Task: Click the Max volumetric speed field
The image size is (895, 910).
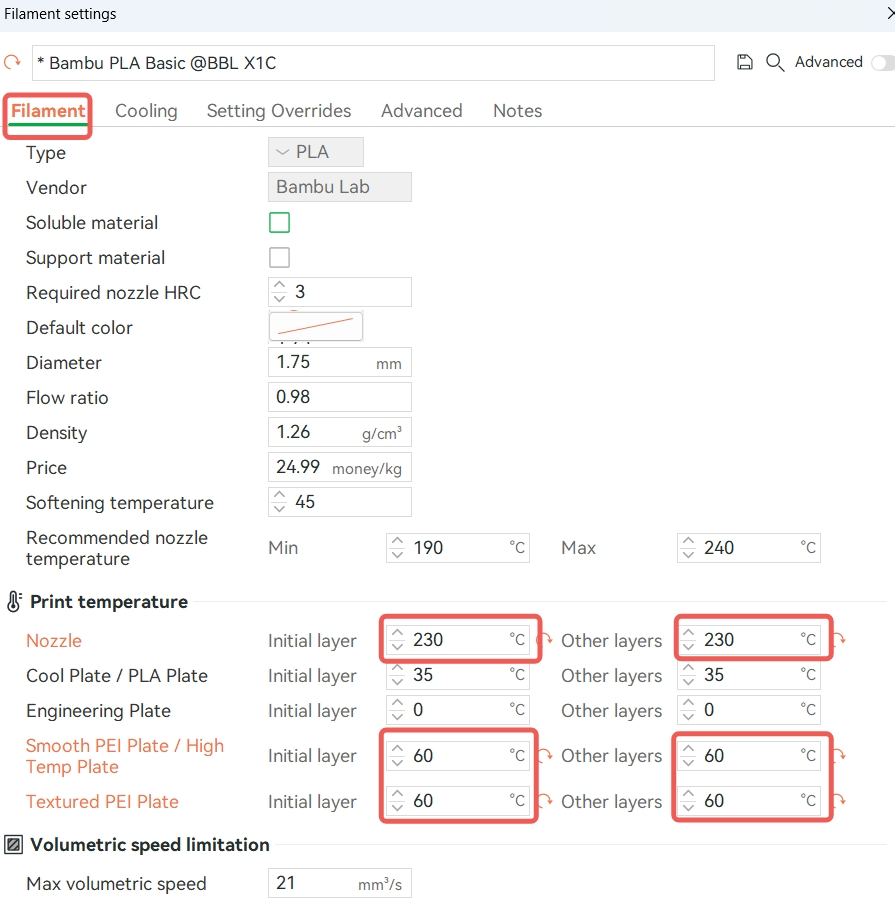Action: pyautogui.click(x=340, y=883)
